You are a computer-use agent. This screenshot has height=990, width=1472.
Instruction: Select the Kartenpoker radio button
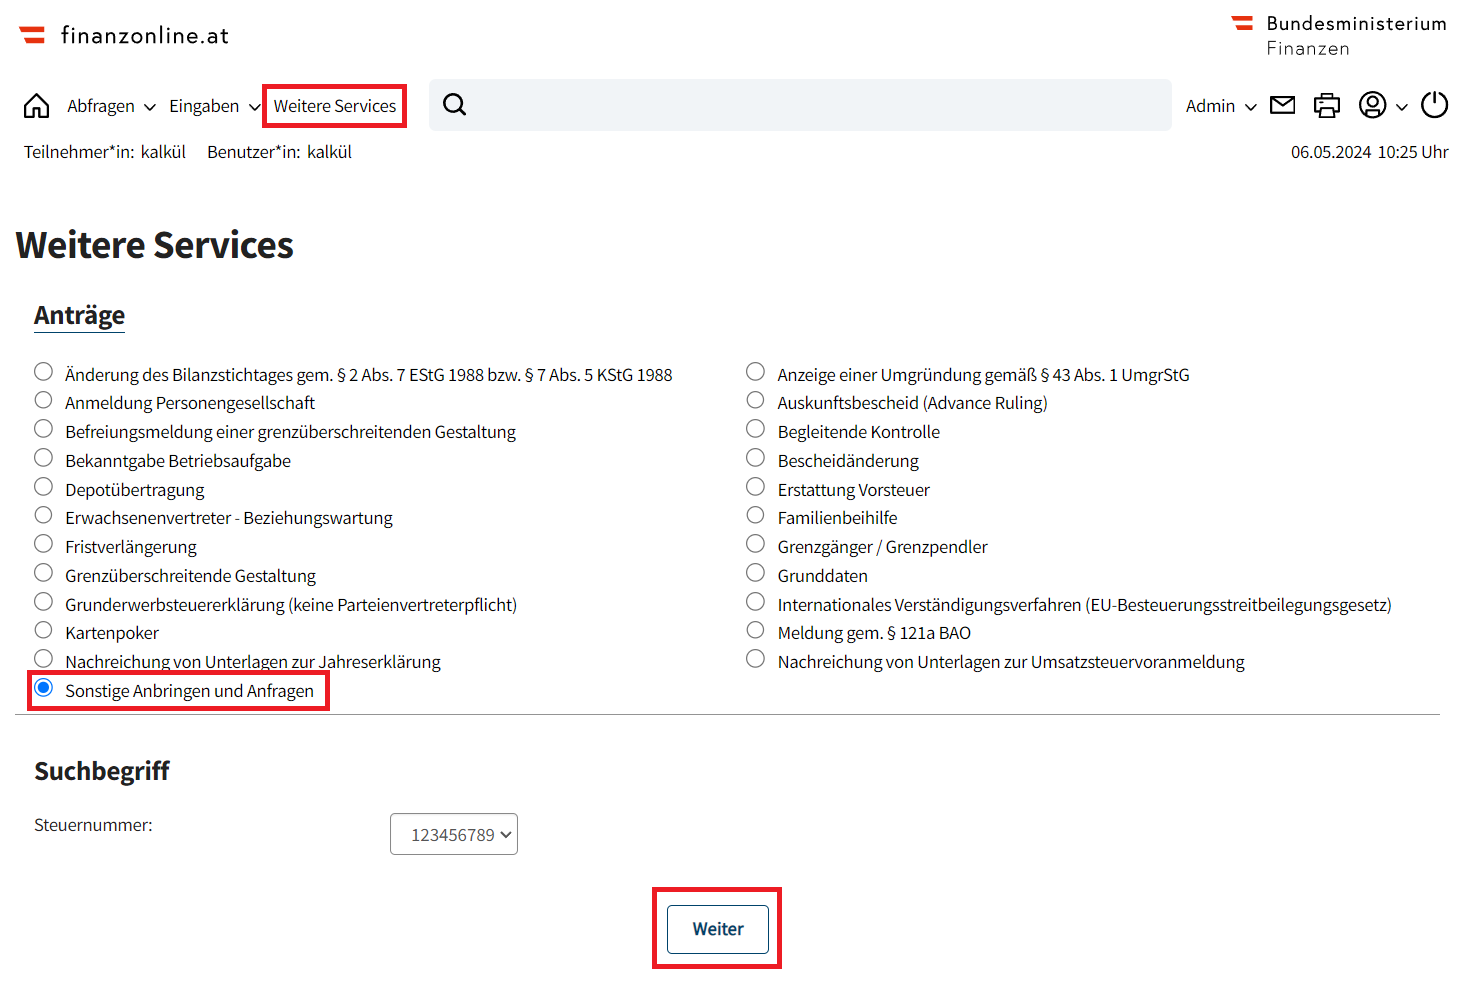[x=43, y=630]
